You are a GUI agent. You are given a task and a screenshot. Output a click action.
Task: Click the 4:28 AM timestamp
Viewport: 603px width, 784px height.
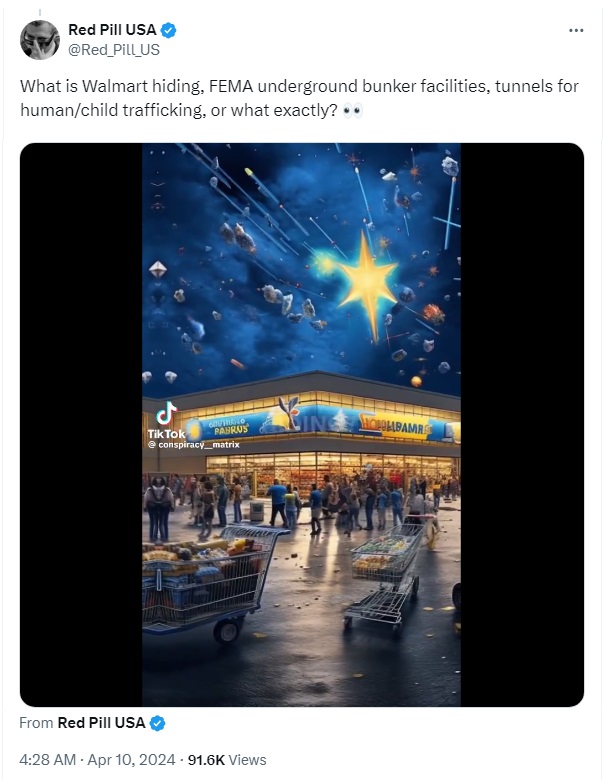[48, 760]
